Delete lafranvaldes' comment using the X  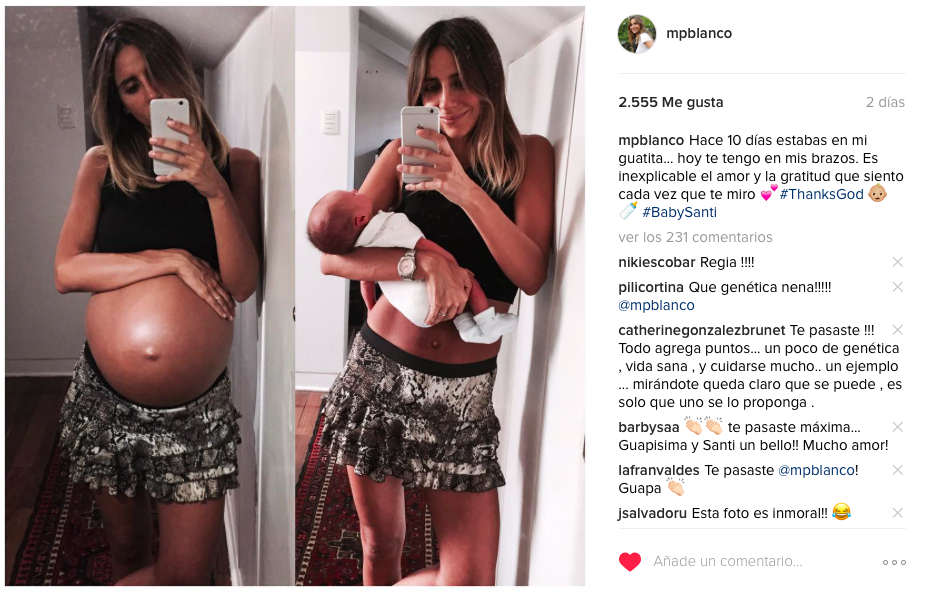897,470
